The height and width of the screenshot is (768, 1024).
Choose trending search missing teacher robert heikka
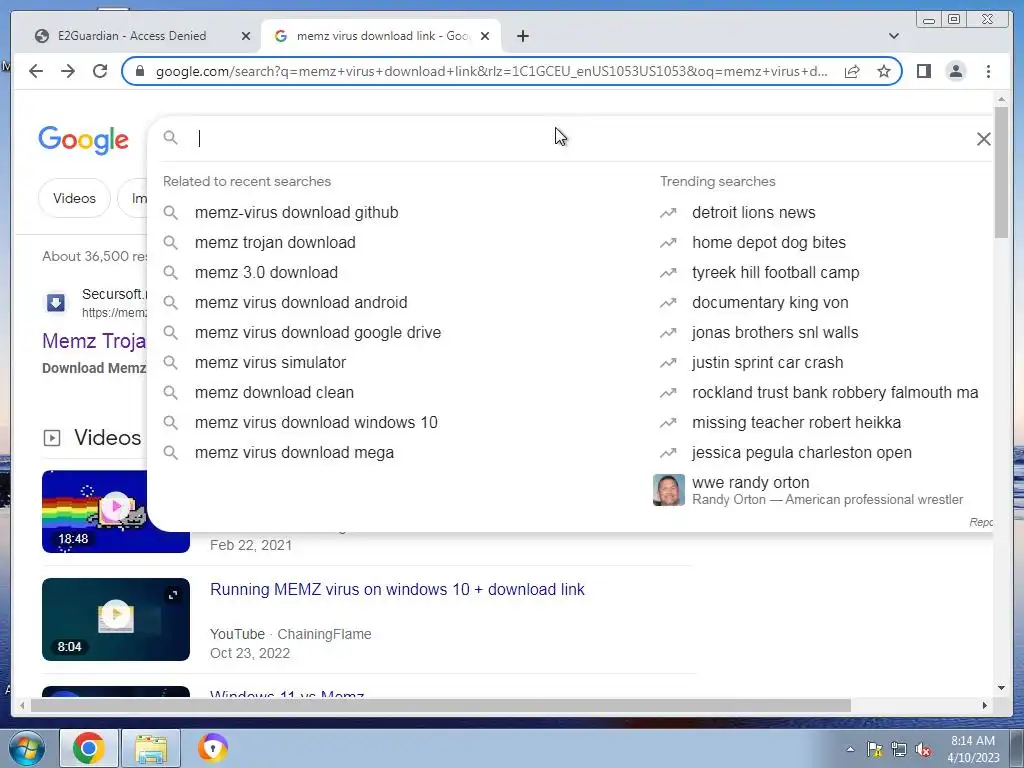(x=796, y=423)
